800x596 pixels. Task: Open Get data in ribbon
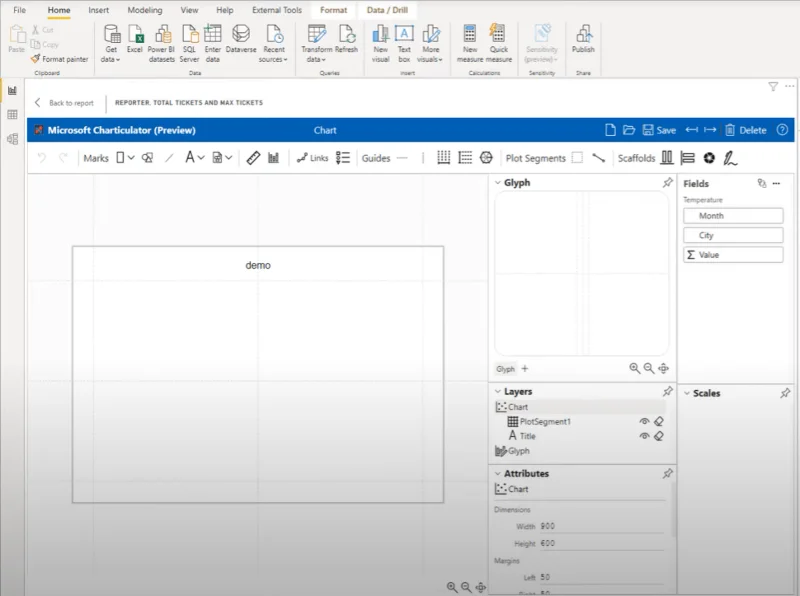111,44
